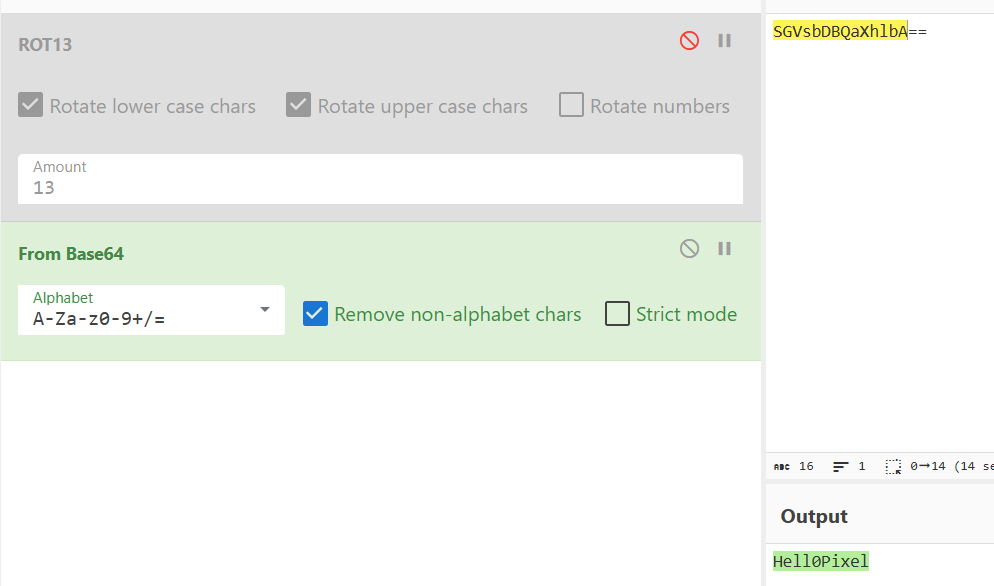The height and width of the screenshot is (586, 994).
Task: Re-enable the disabled ROT13 operation
Action: (x=689, y=41)
